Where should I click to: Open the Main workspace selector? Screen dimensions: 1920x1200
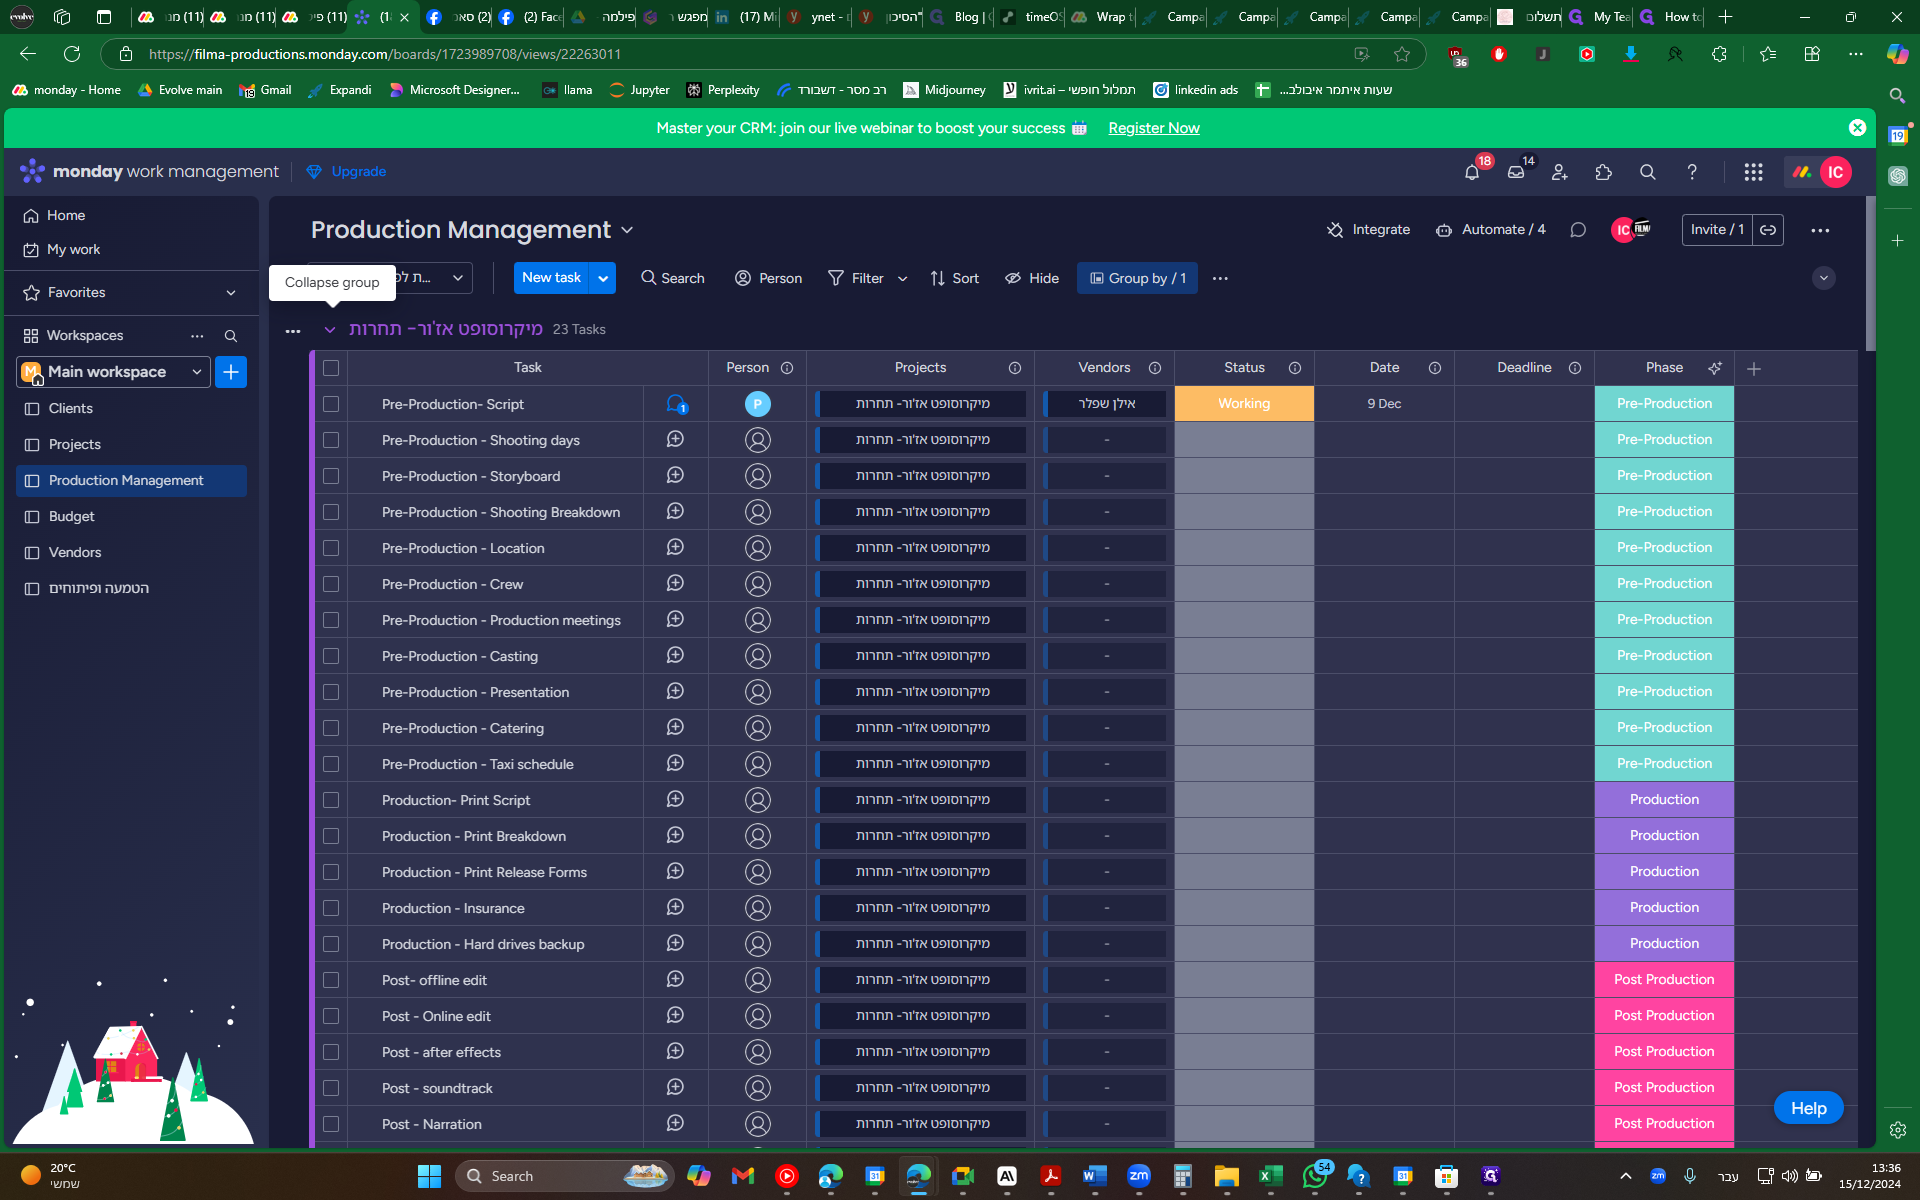point(113,372)
